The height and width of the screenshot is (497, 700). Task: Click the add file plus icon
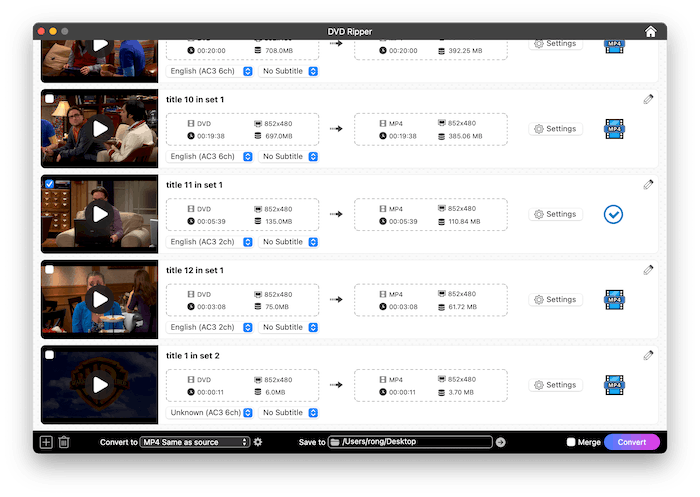tap(46, 442)
